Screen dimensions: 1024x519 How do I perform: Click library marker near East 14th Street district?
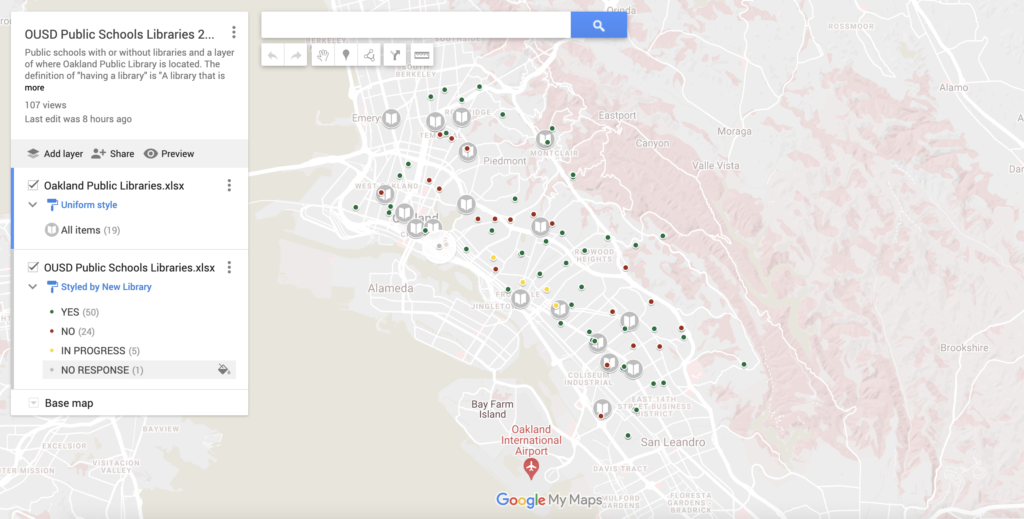(602, 409)
